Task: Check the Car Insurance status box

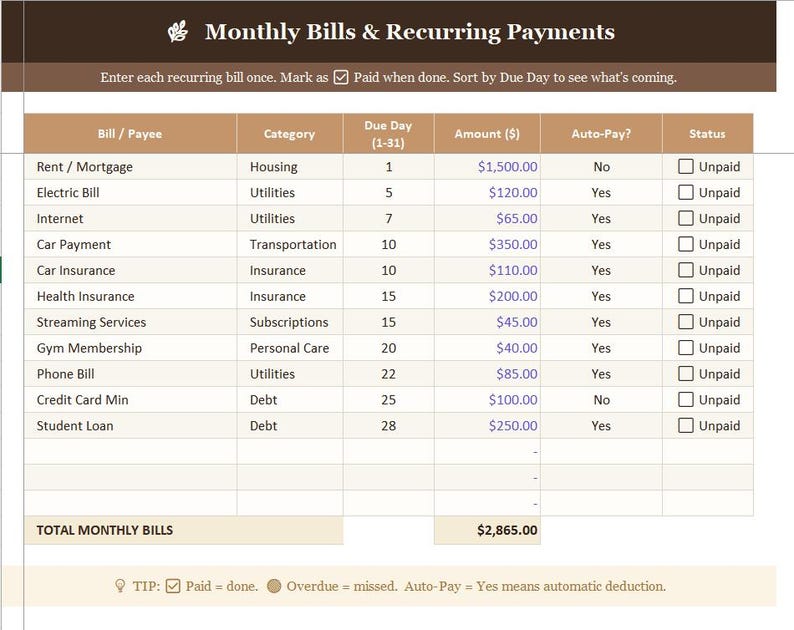Action: point(685,270)
